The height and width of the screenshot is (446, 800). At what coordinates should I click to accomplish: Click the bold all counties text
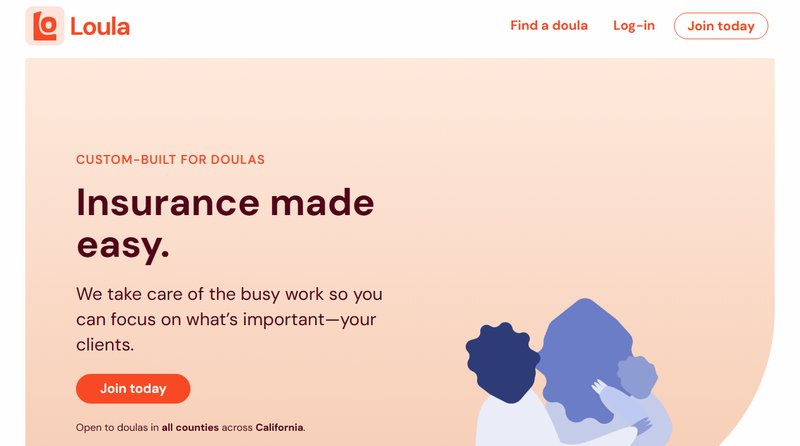[x=191, y=427]
